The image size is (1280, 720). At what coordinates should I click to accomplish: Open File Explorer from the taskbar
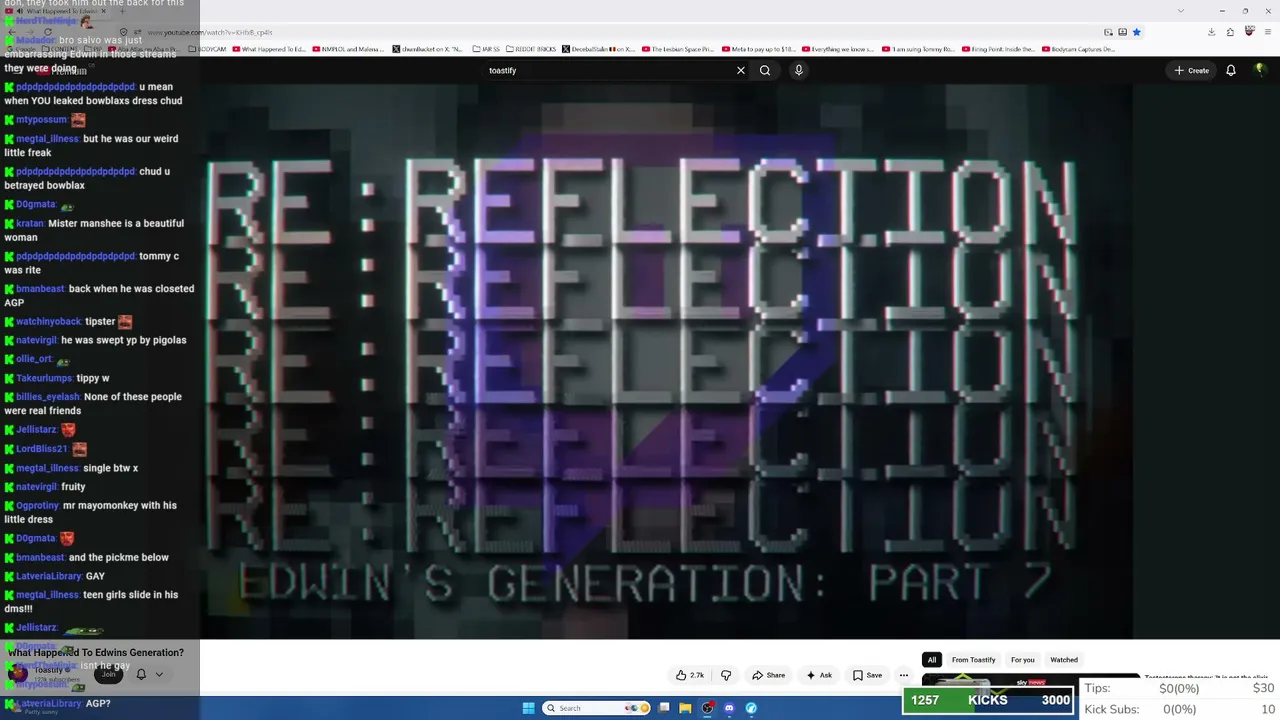pyautogui.click(x=685, y=708)
